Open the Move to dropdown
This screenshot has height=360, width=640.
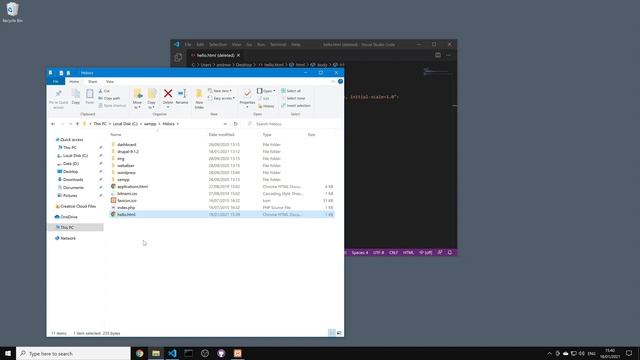(x=138, y=105)
